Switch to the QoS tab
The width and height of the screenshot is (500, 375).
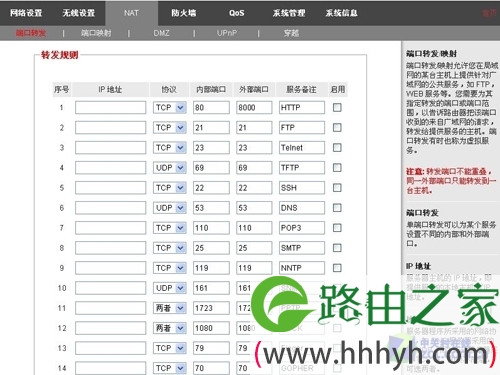[x=236, y=13]
